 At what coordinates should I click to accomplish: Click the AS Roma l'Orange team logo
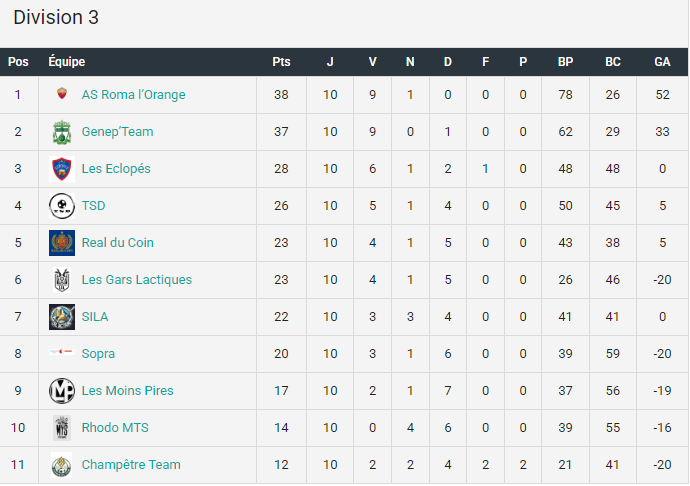pos(62,94)
